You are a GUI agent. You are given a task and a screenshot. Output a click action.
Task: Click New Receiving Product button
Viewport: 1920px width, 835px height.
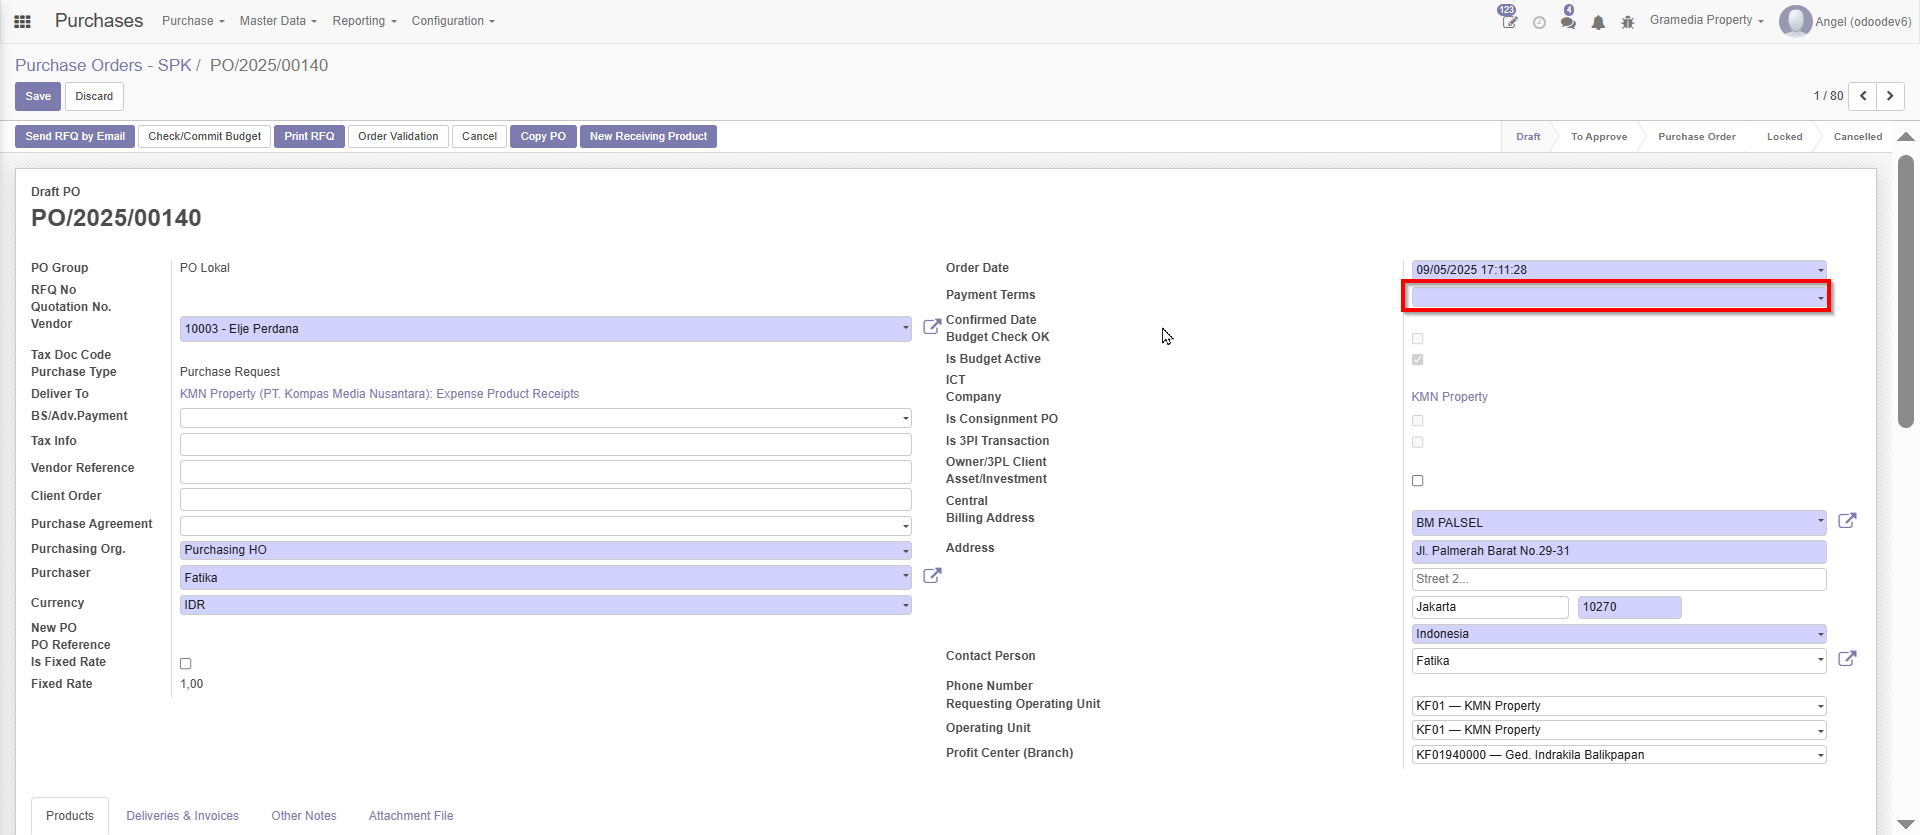pyautogui.click(x=648, y=137)
